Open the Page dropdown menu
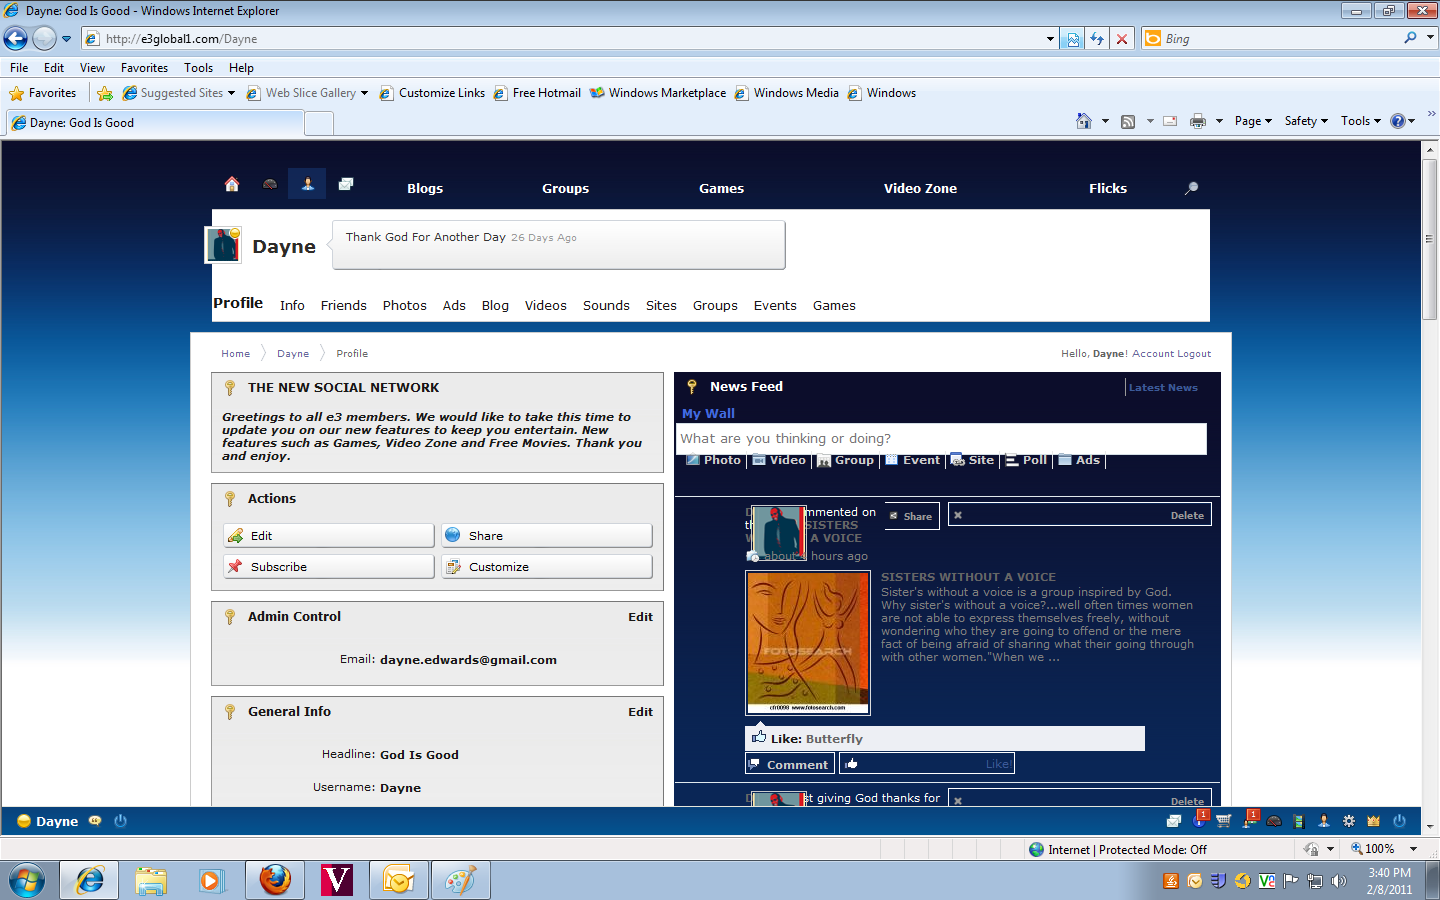This screenshot has height=900, width=1440. [1253, 121]
